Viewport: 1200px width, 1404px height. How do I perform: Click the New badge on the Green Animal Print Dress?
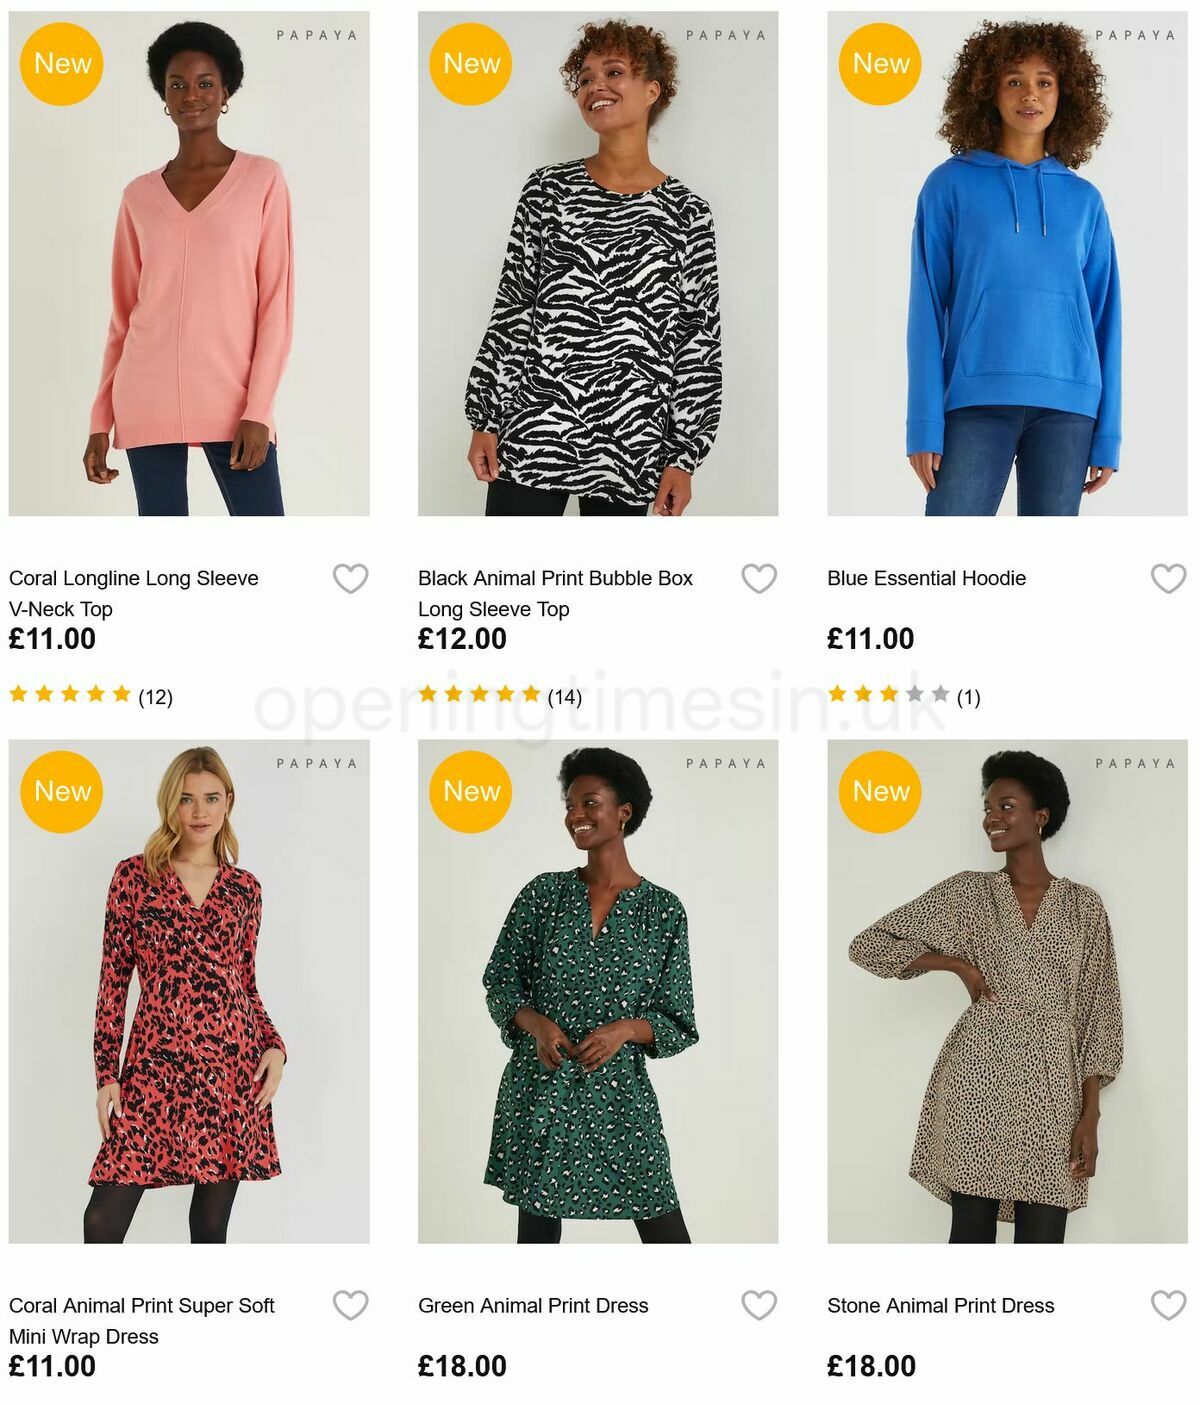tap(471, 791)
